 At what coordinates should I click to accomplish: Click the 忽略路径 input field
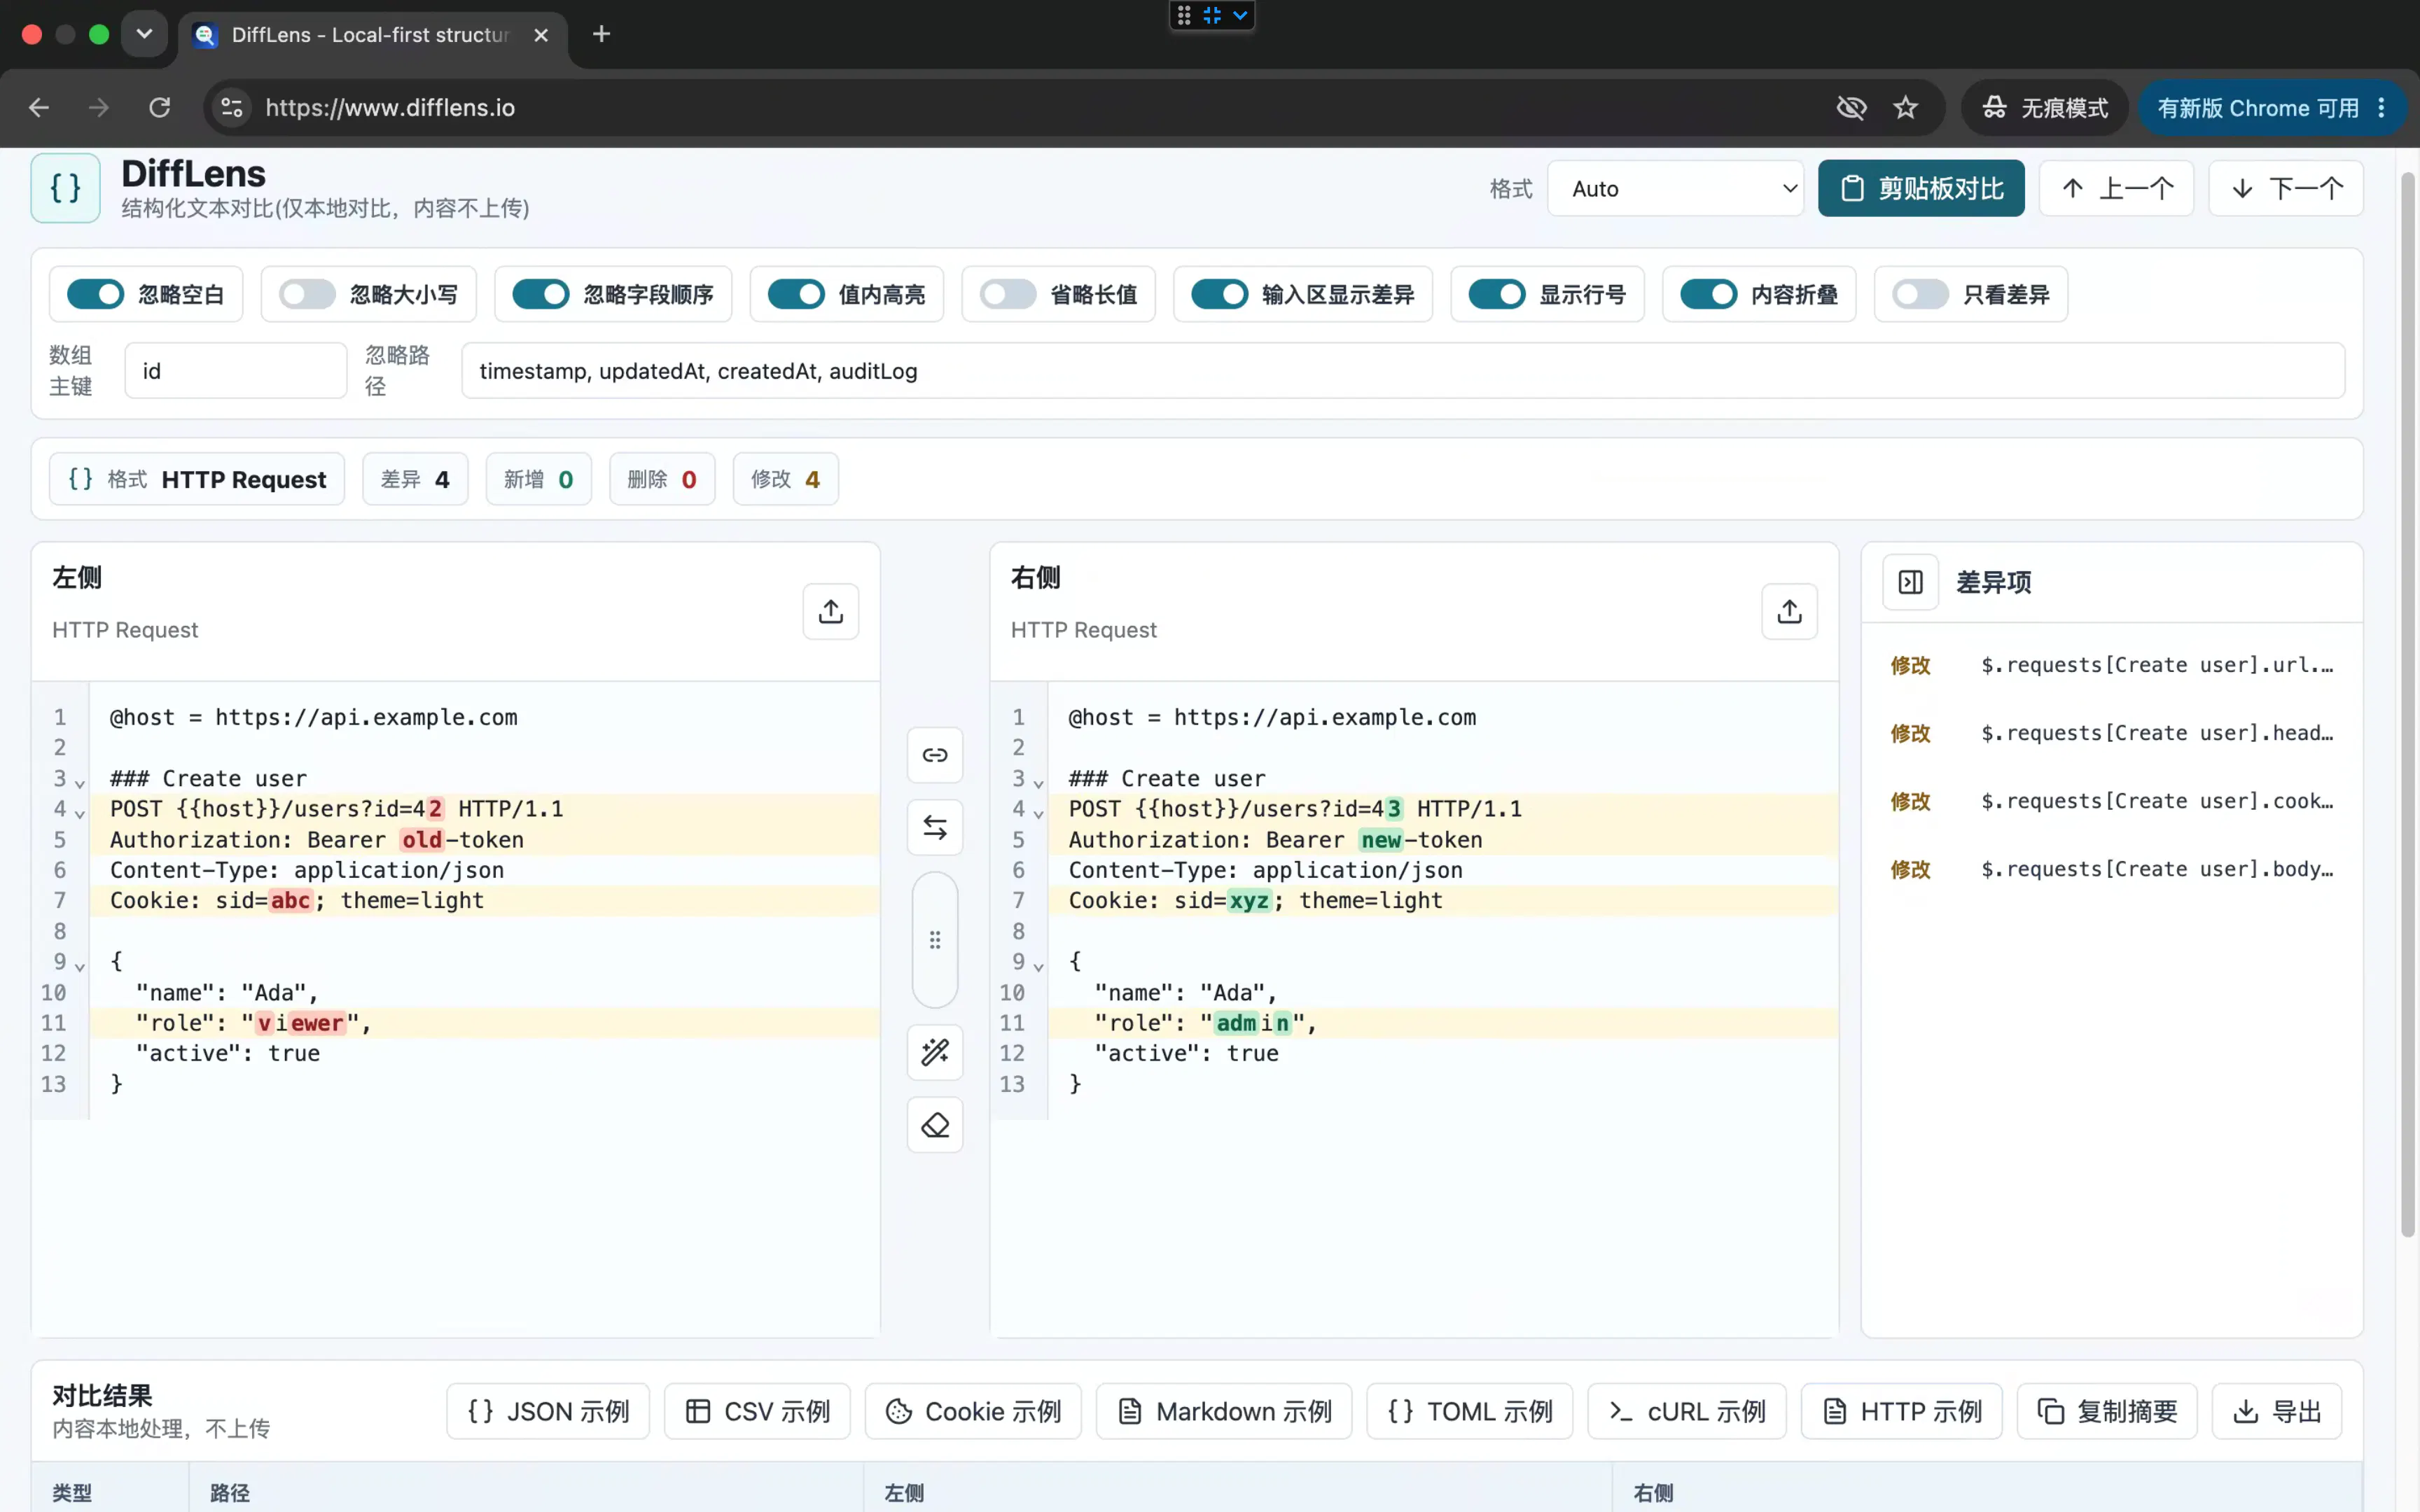click(1403, 371)
